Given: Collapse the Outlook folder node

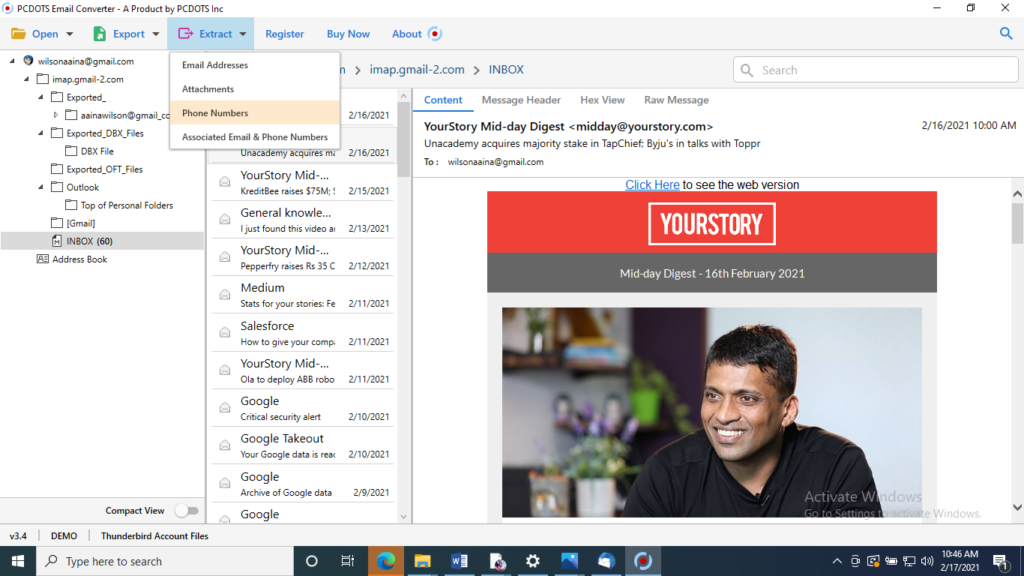Looking at the screenshot, I should tap(40, 187).
